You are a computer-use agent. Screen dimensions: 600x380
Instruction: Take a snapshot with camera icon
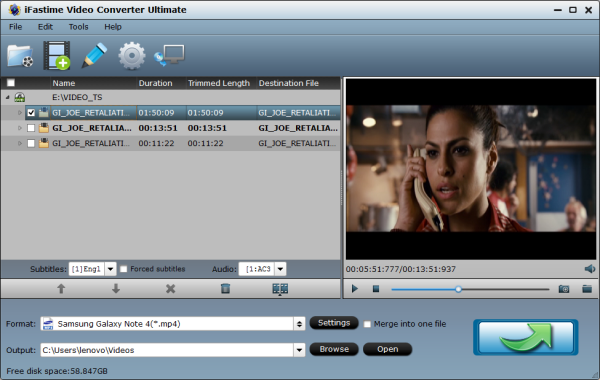pos(564,289)
